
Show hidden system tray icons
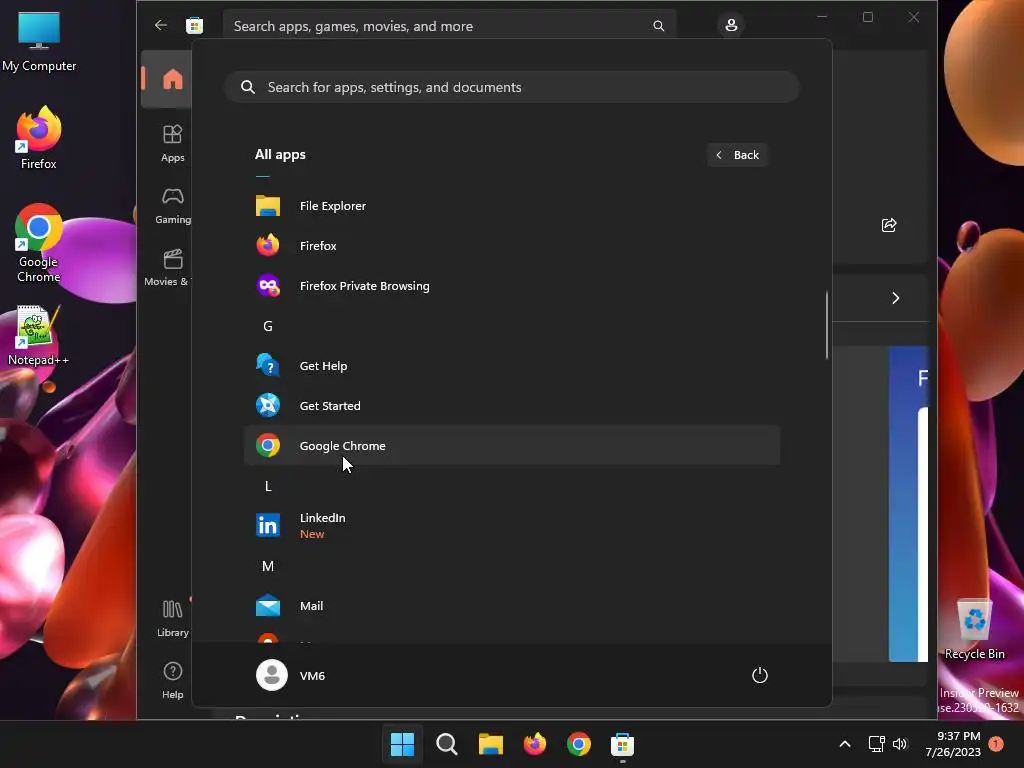[x=844, y=744]
